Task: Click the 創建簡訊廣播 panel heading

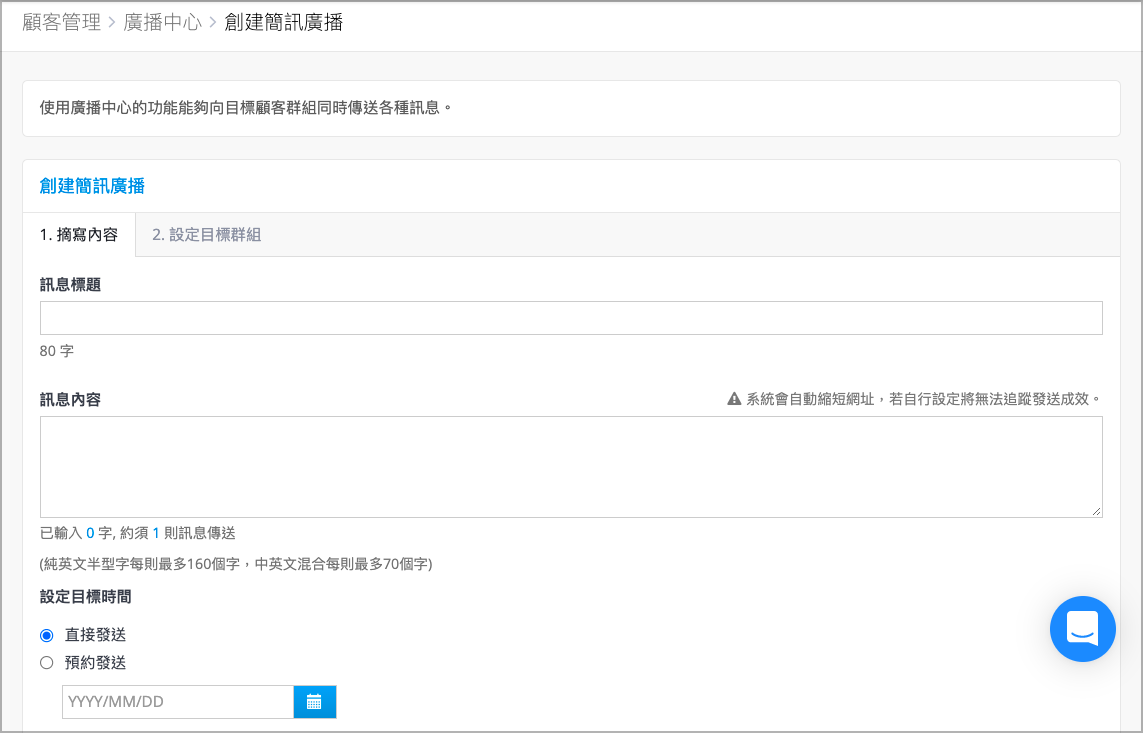Action: pos(92,187)
